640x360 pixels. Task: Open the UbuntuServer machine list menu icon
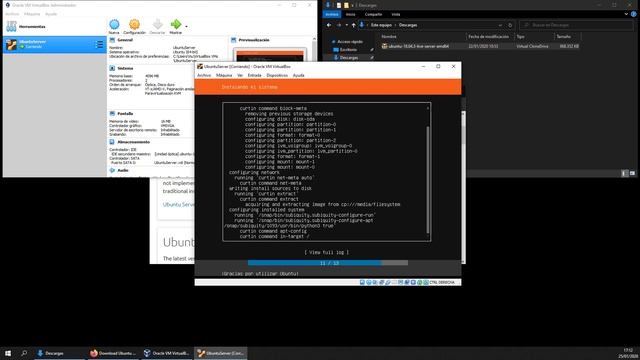[99, 44]
